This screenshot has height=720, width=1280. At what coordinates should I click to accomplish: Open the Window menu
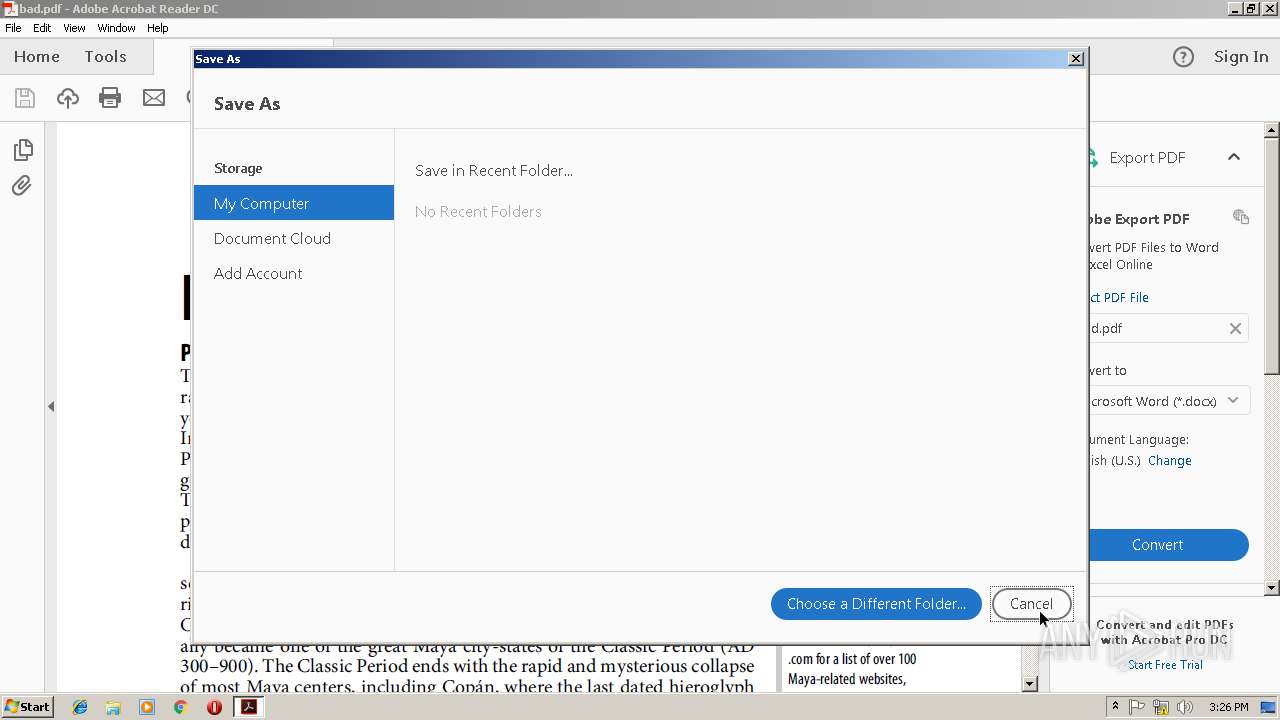116,28
